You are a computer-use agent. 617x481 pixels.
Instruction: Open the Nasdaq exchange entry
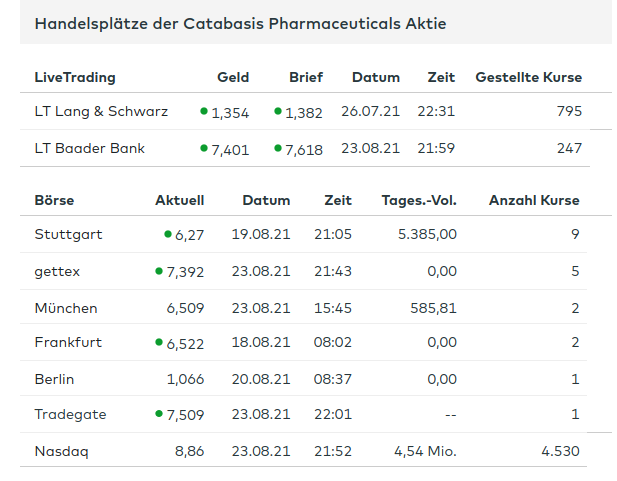62,451
